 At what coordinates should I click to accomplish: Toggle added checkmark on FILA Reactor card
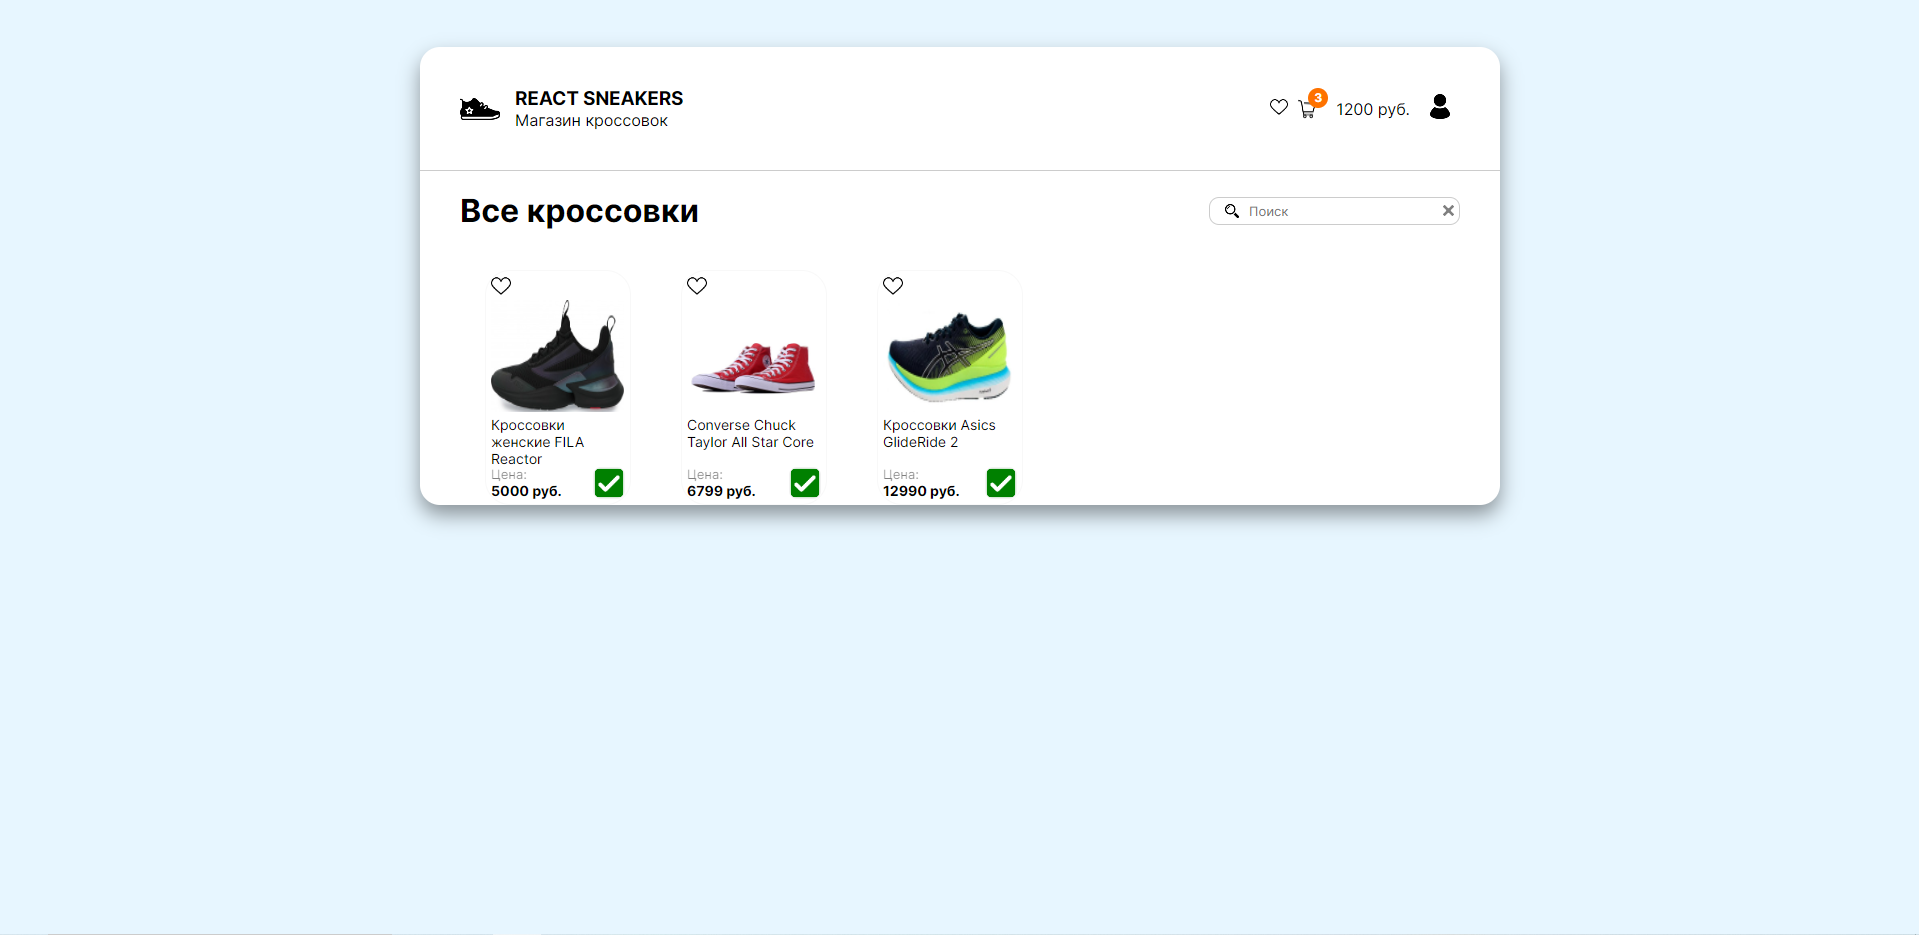coord(609,483)
